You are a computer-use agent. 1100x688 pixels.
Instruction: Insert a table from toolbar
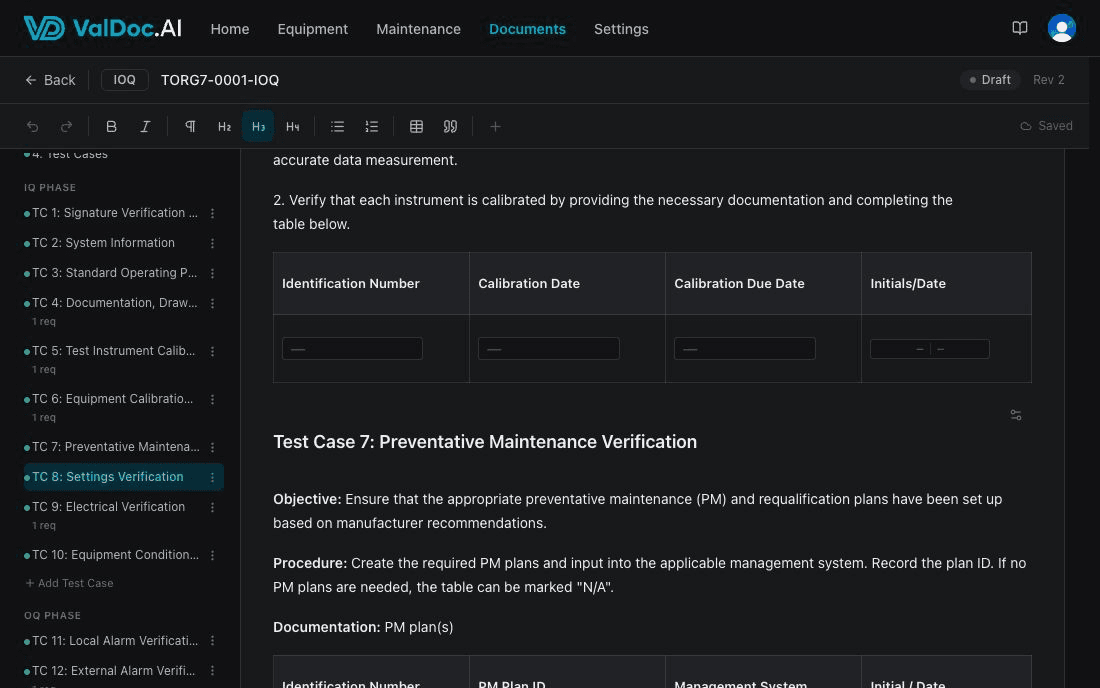[417, 126]
